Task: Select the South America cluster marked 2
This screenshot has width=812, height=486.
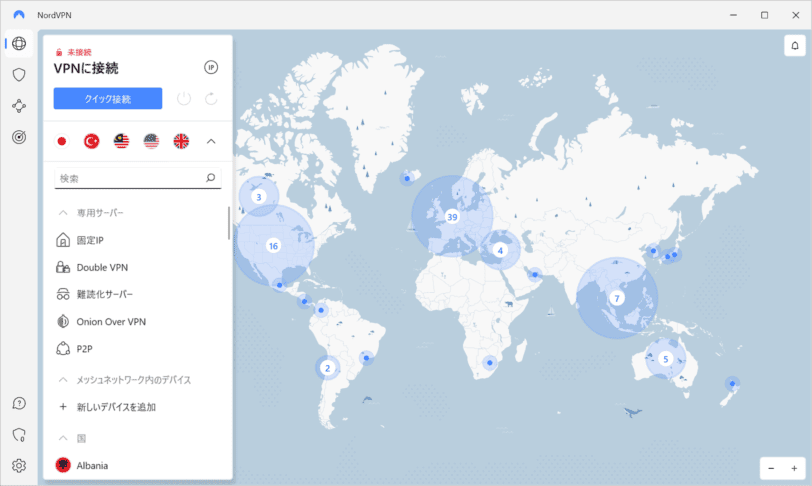Action: tap(327, 368)
